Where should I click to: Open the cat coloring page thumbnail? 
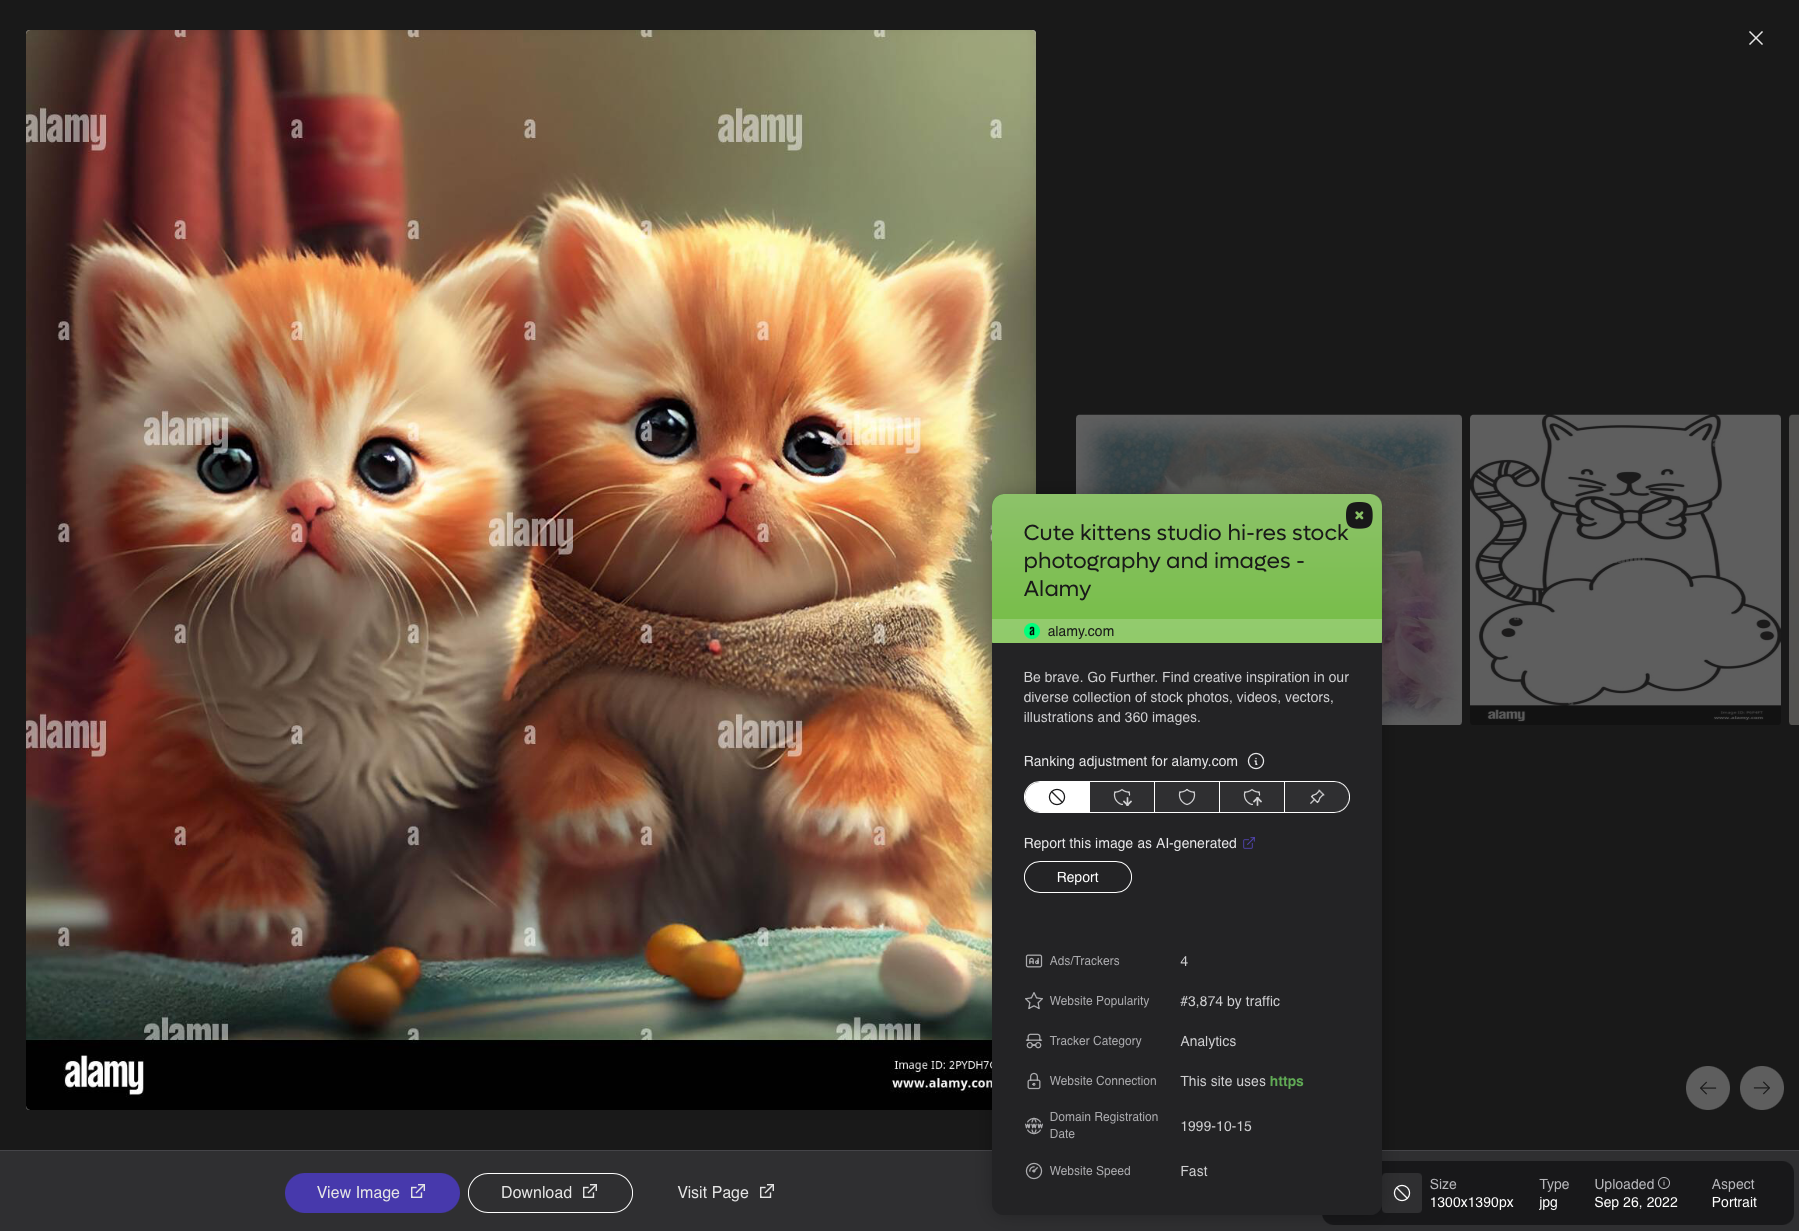tap(1624, 568)
